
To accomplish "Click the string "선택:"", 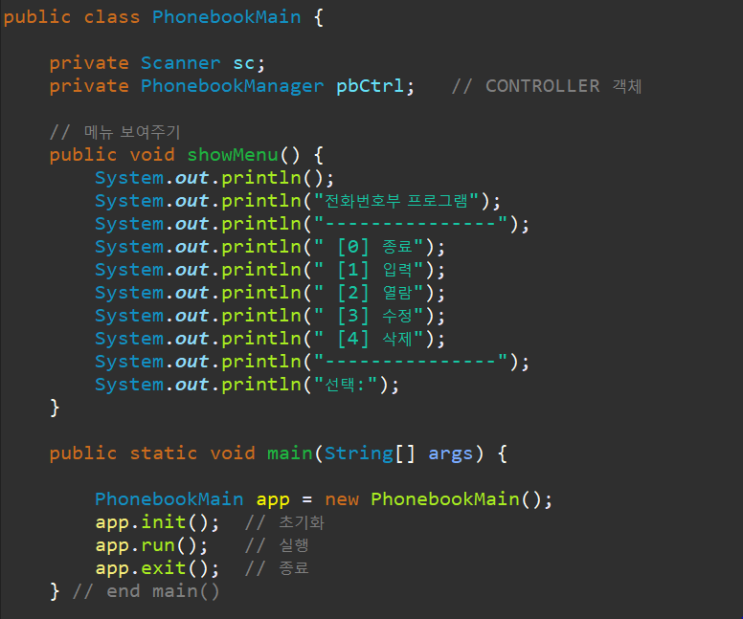I will [x=345, y=384].
